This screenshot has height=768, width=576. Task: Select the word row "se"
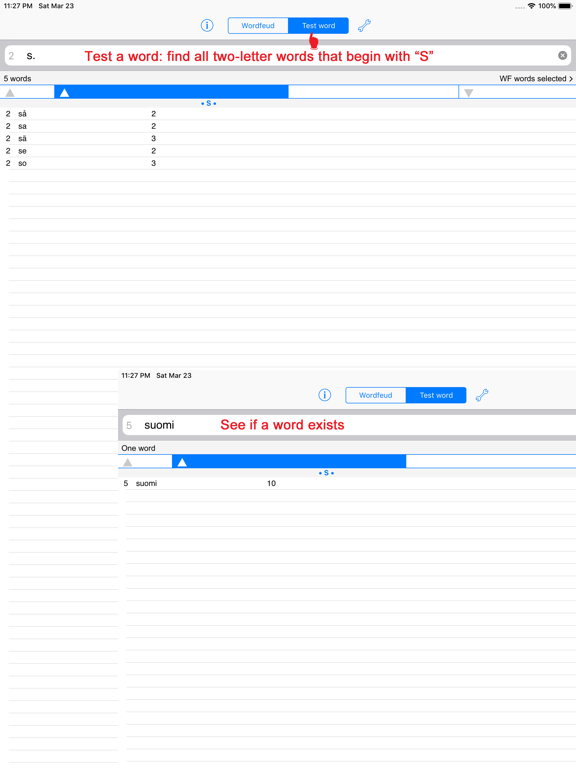tap(288, 151)
